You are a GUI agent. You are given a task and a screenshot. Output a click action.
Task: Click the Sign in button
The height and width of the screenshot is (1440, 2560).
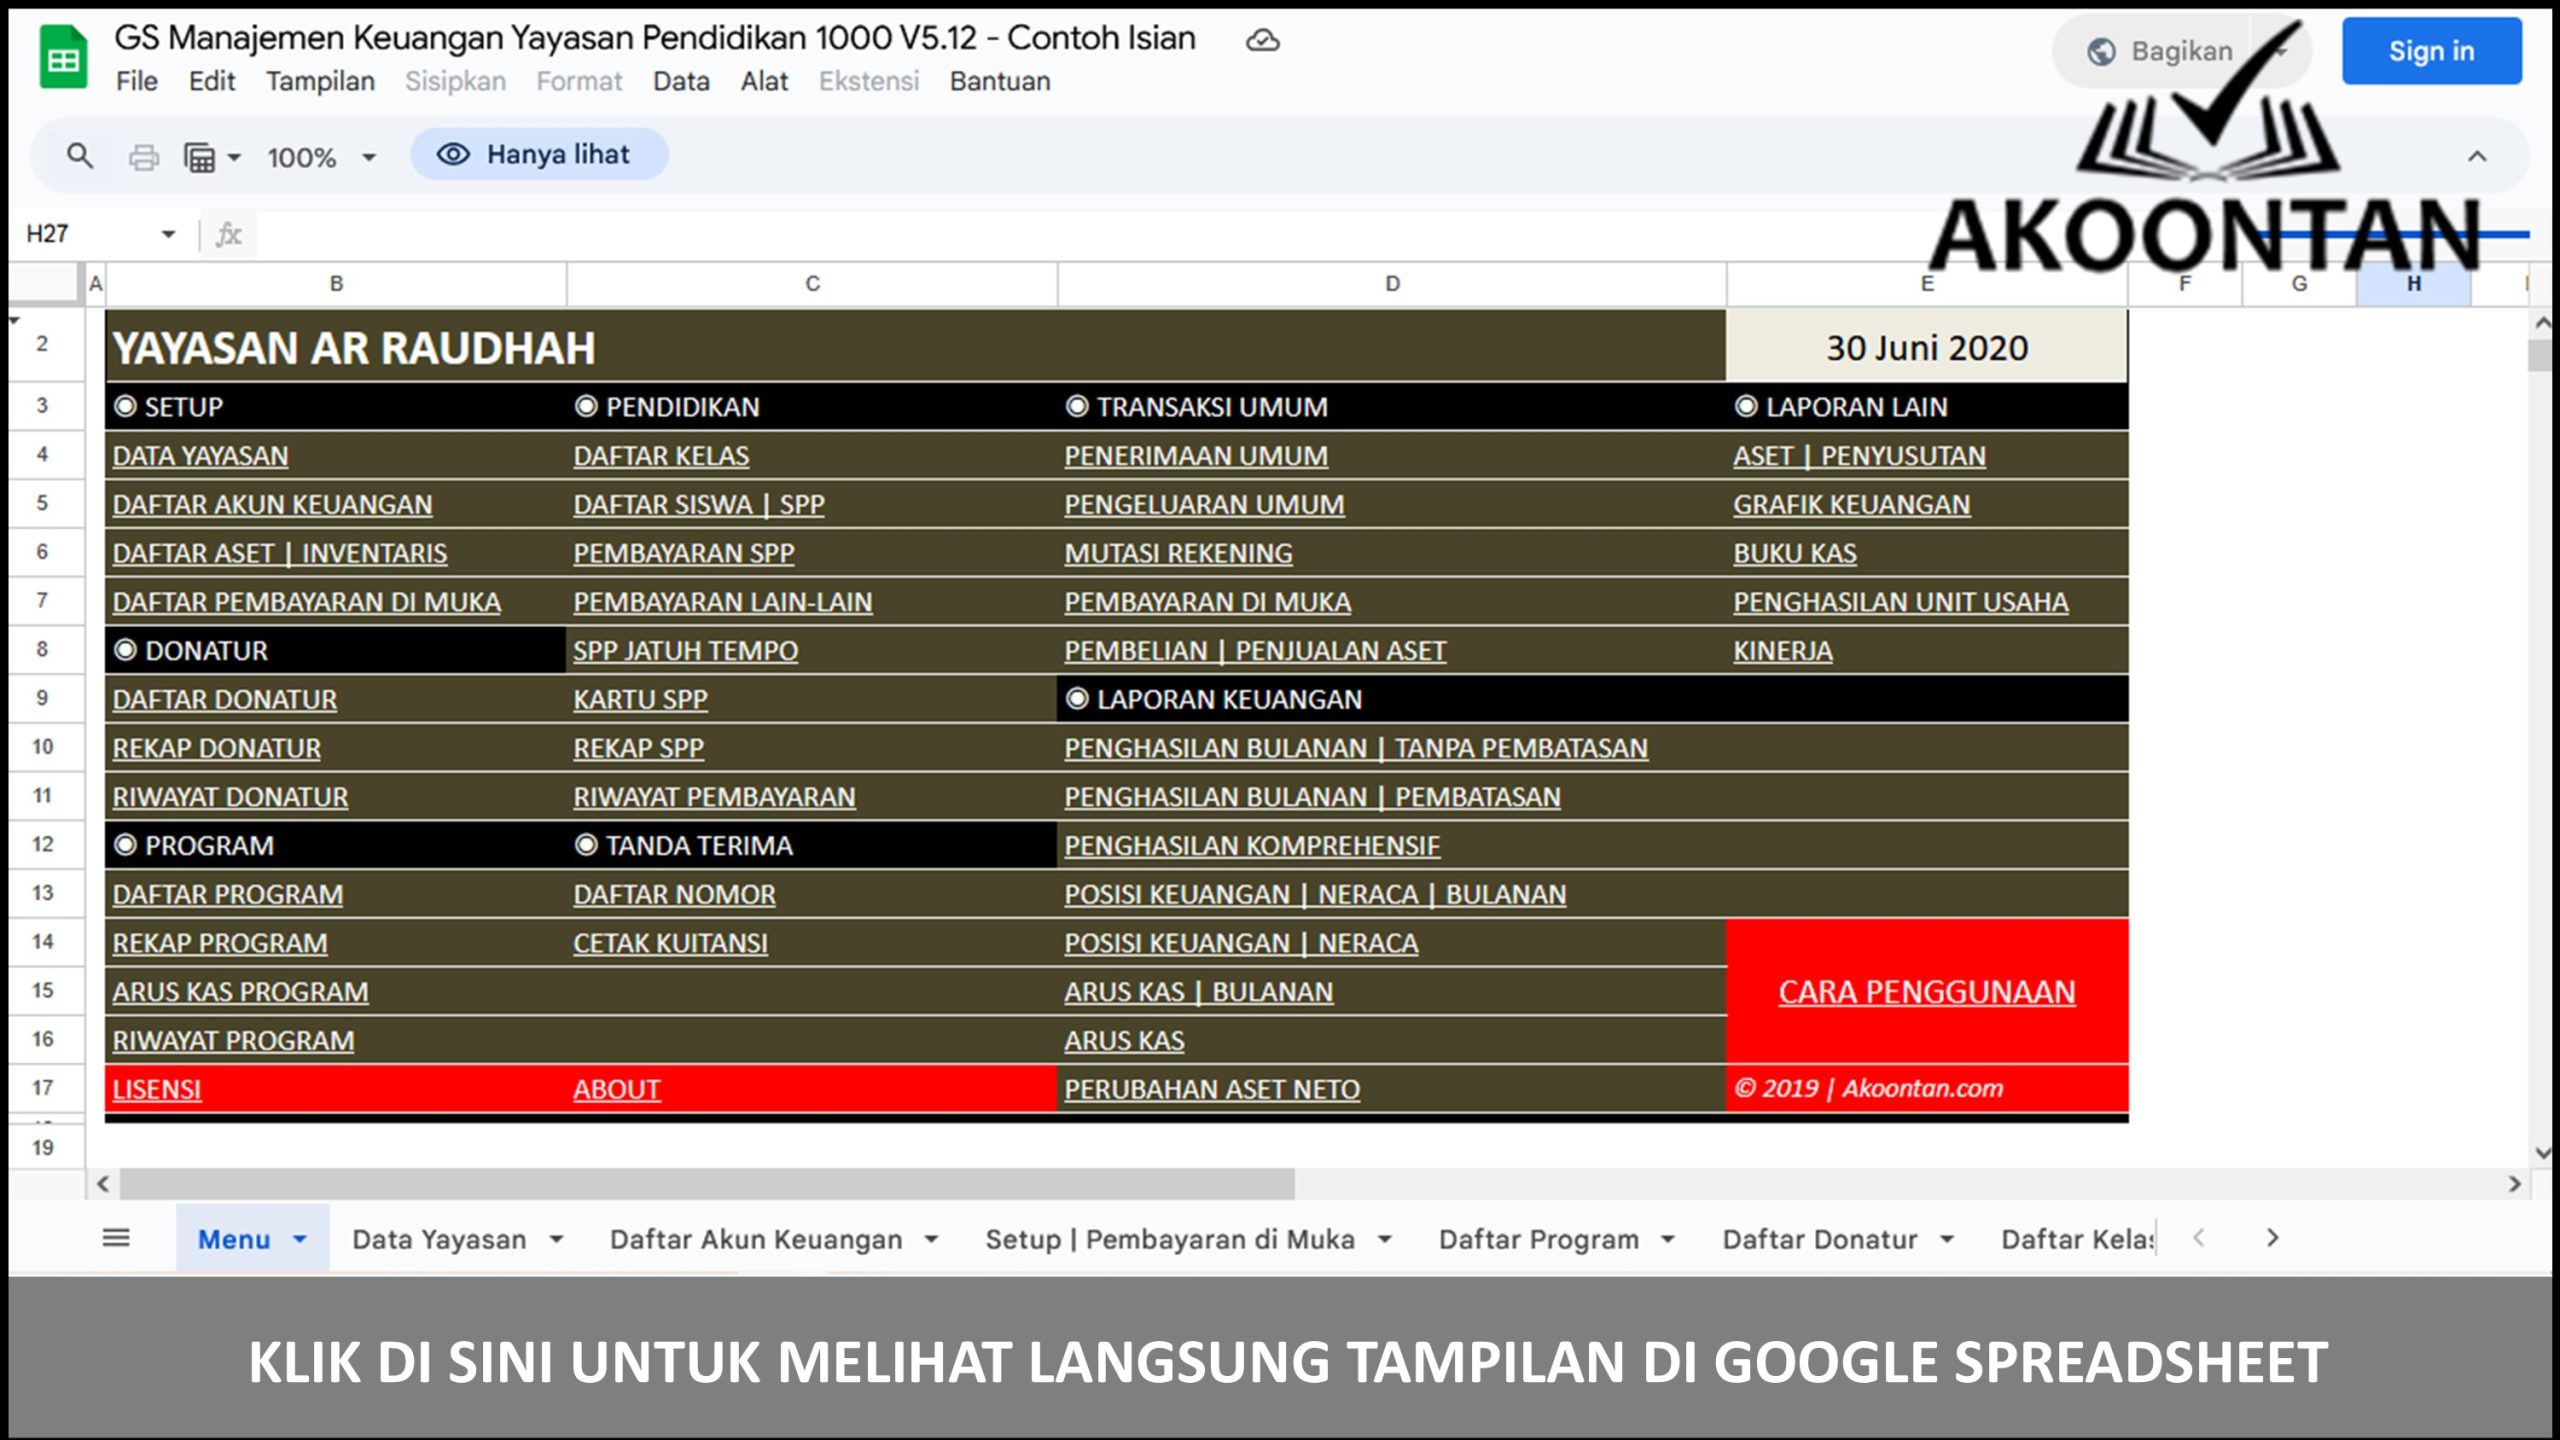click(x=2432, y=52)
